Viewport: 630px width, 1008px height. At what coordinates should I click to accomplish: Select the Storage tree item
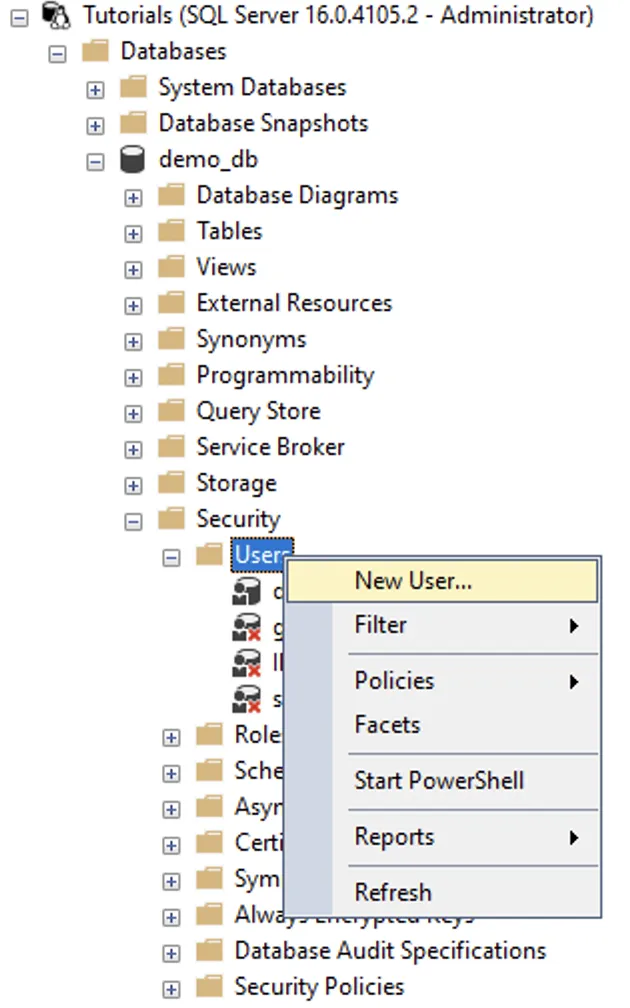point(236,483)
